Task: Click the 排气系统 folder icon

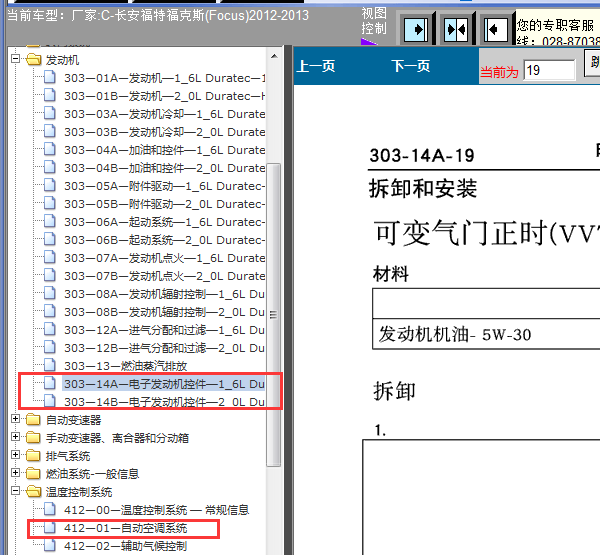Action: click(34, 455)
